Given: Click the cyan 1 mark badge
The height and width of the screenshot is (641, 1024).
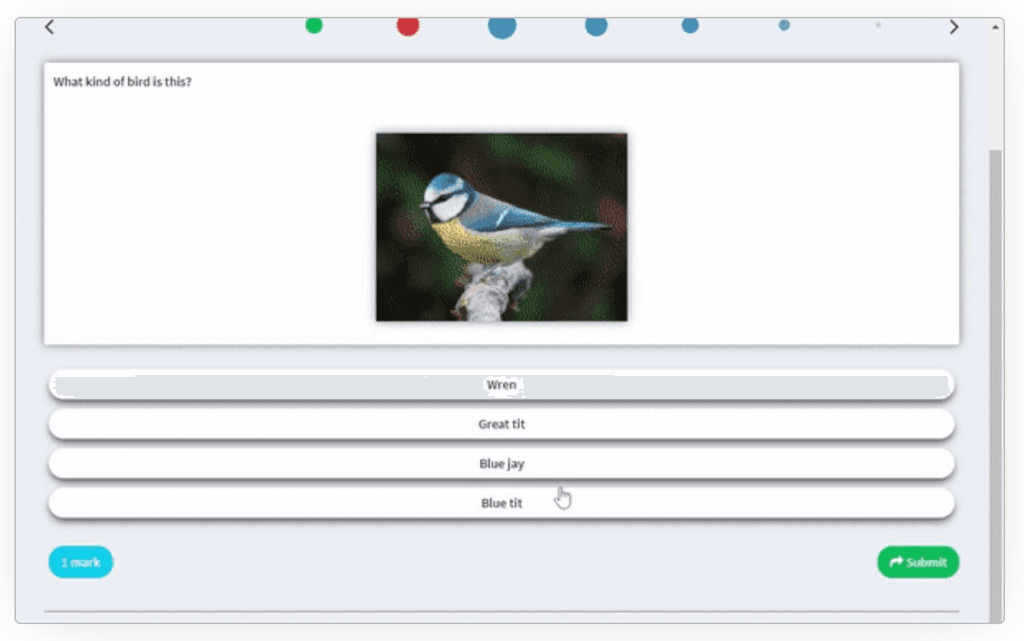Looking at the screenshot, I should pyautogui.click(x=81, y=562).
